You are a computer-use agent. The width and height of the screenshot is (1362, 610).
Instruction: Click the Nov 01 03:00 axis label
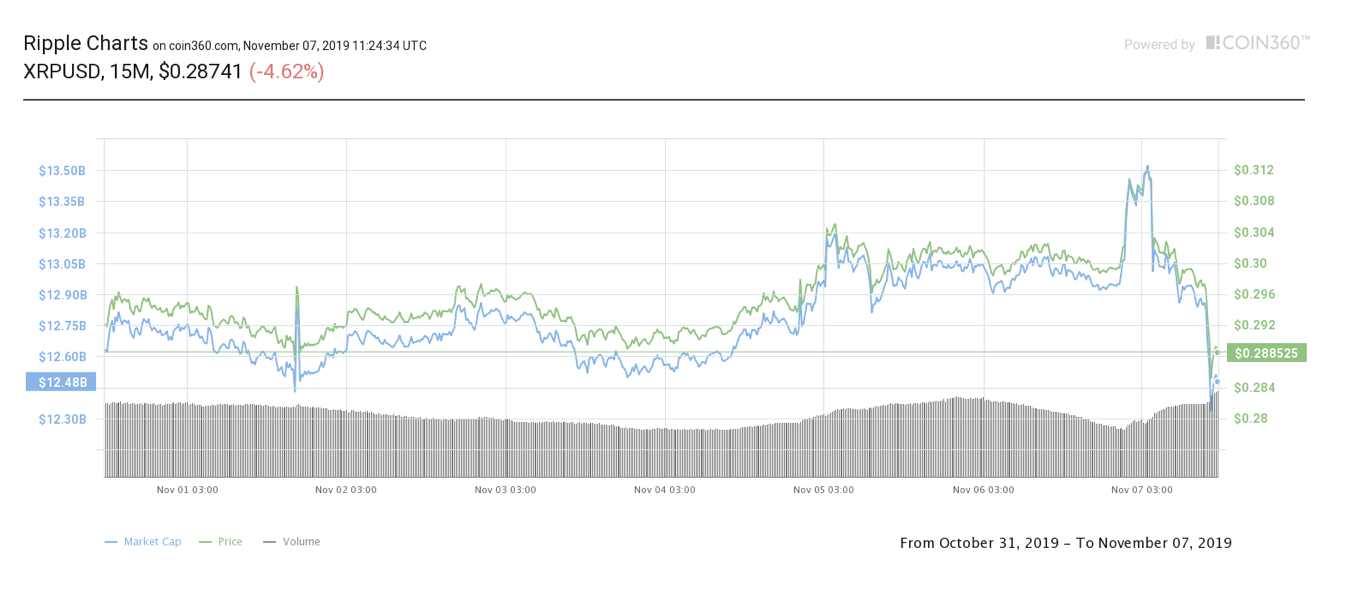187,490
